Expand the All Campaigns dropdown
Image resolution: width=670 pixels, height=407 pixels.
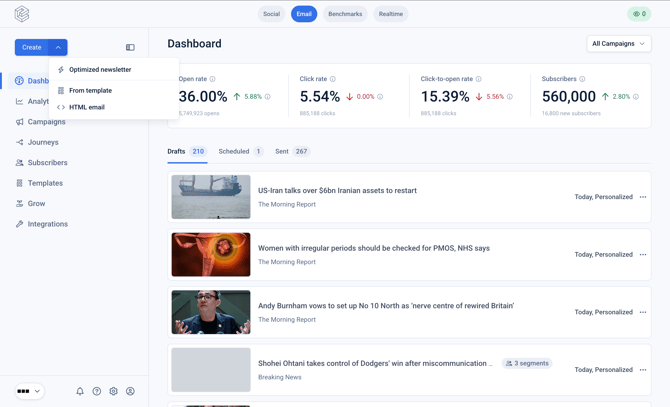click(619, 44)
